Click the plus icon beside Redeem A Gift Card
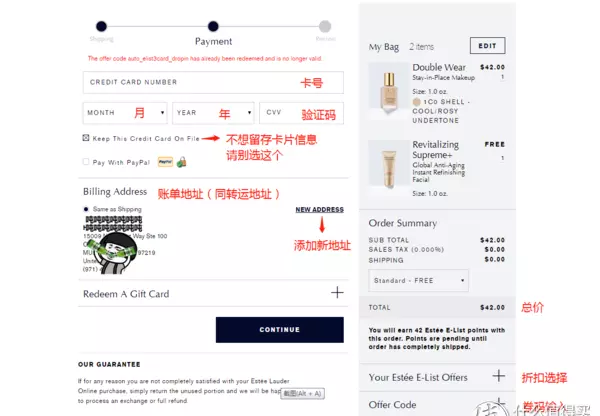This screenshot has width=600, height=416. point(337,293)
